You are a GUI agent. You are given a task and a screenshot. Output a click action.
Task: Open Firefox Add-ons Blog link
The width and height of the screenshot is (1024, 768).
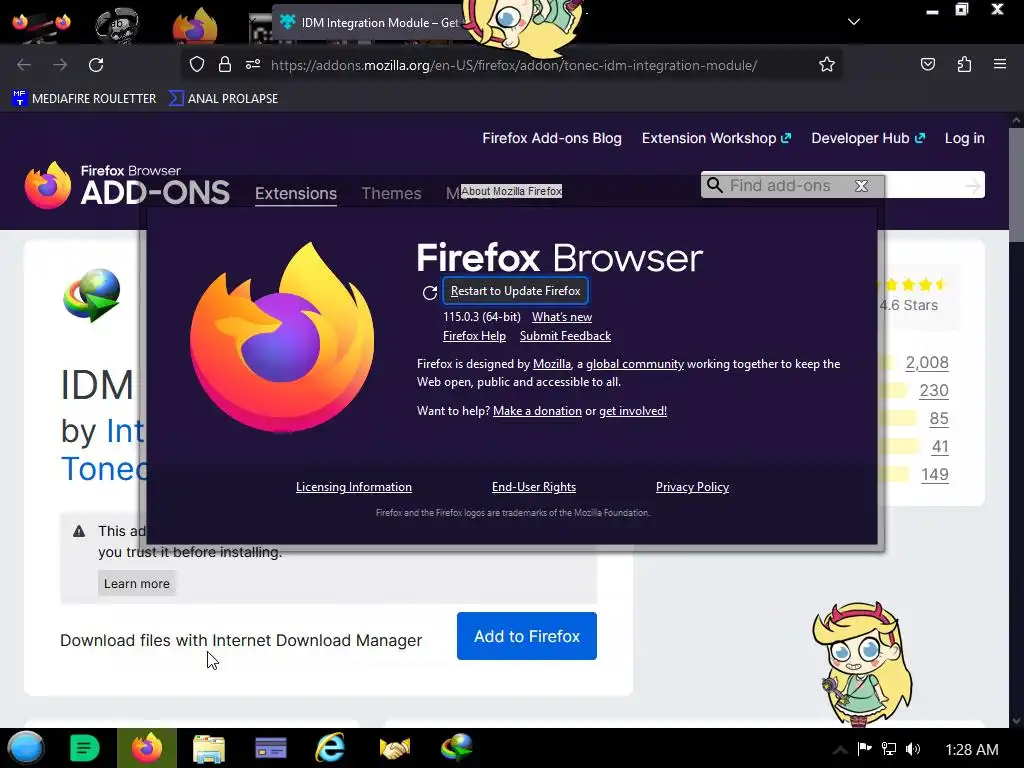[x=552, y=138]
